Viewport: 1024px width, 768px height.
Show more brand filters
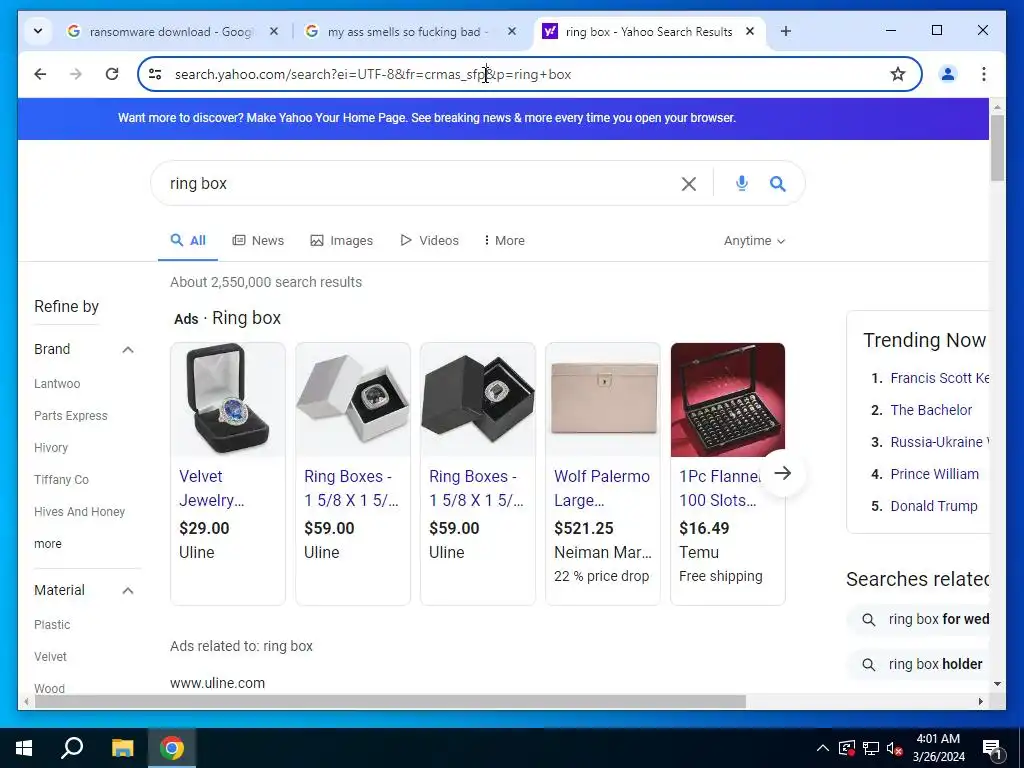48,544
